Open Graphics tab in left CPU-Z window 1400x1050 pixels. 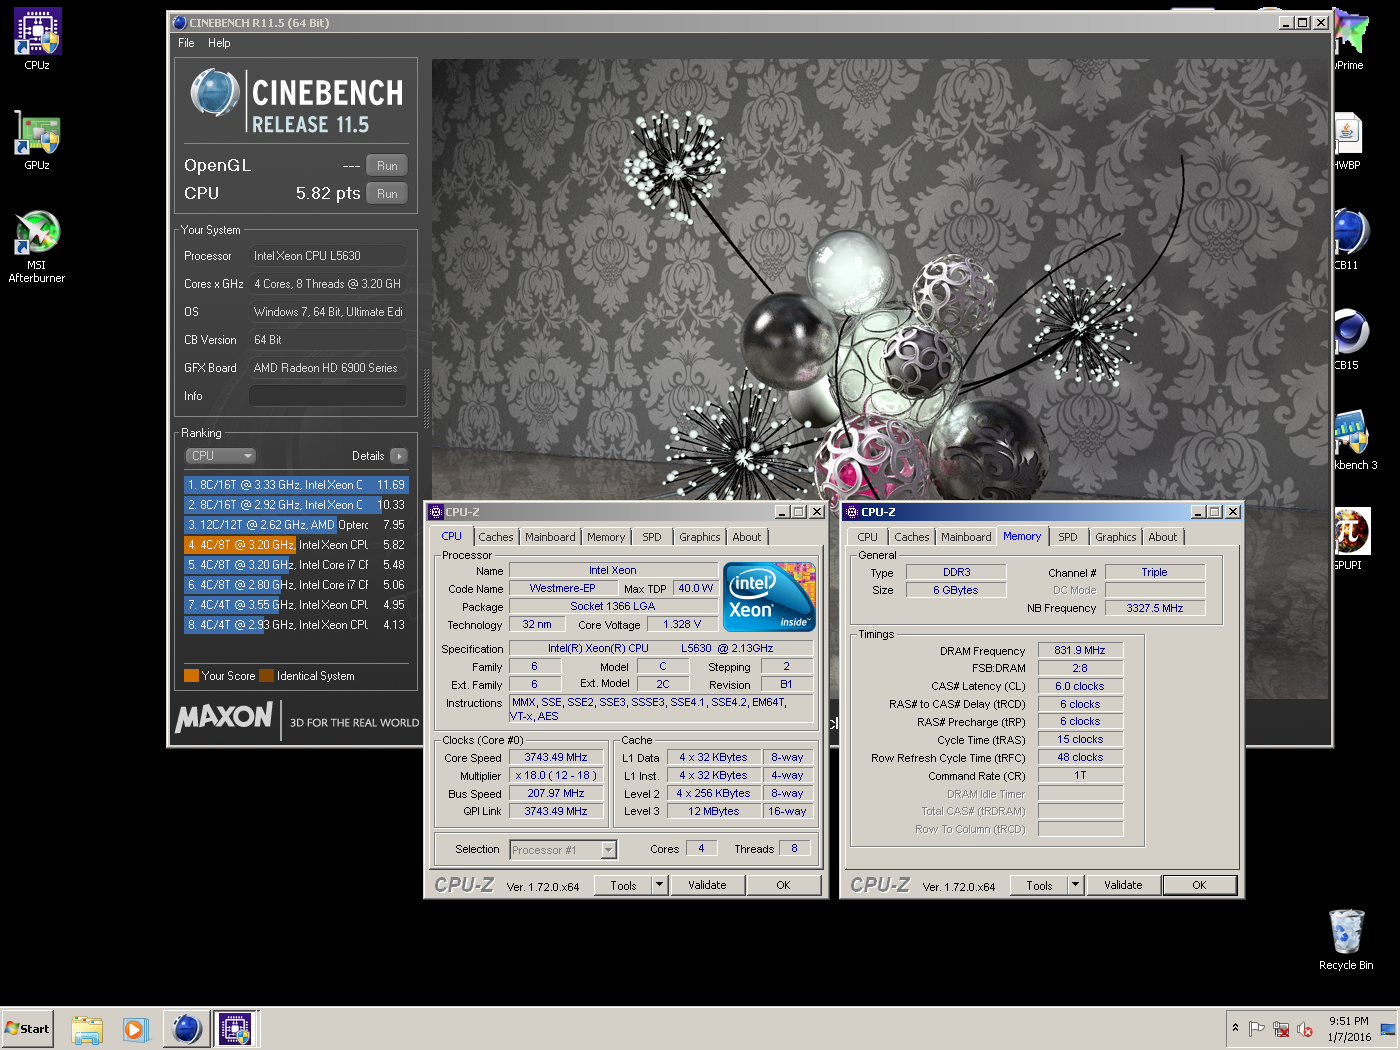click(x=700, y=537)
